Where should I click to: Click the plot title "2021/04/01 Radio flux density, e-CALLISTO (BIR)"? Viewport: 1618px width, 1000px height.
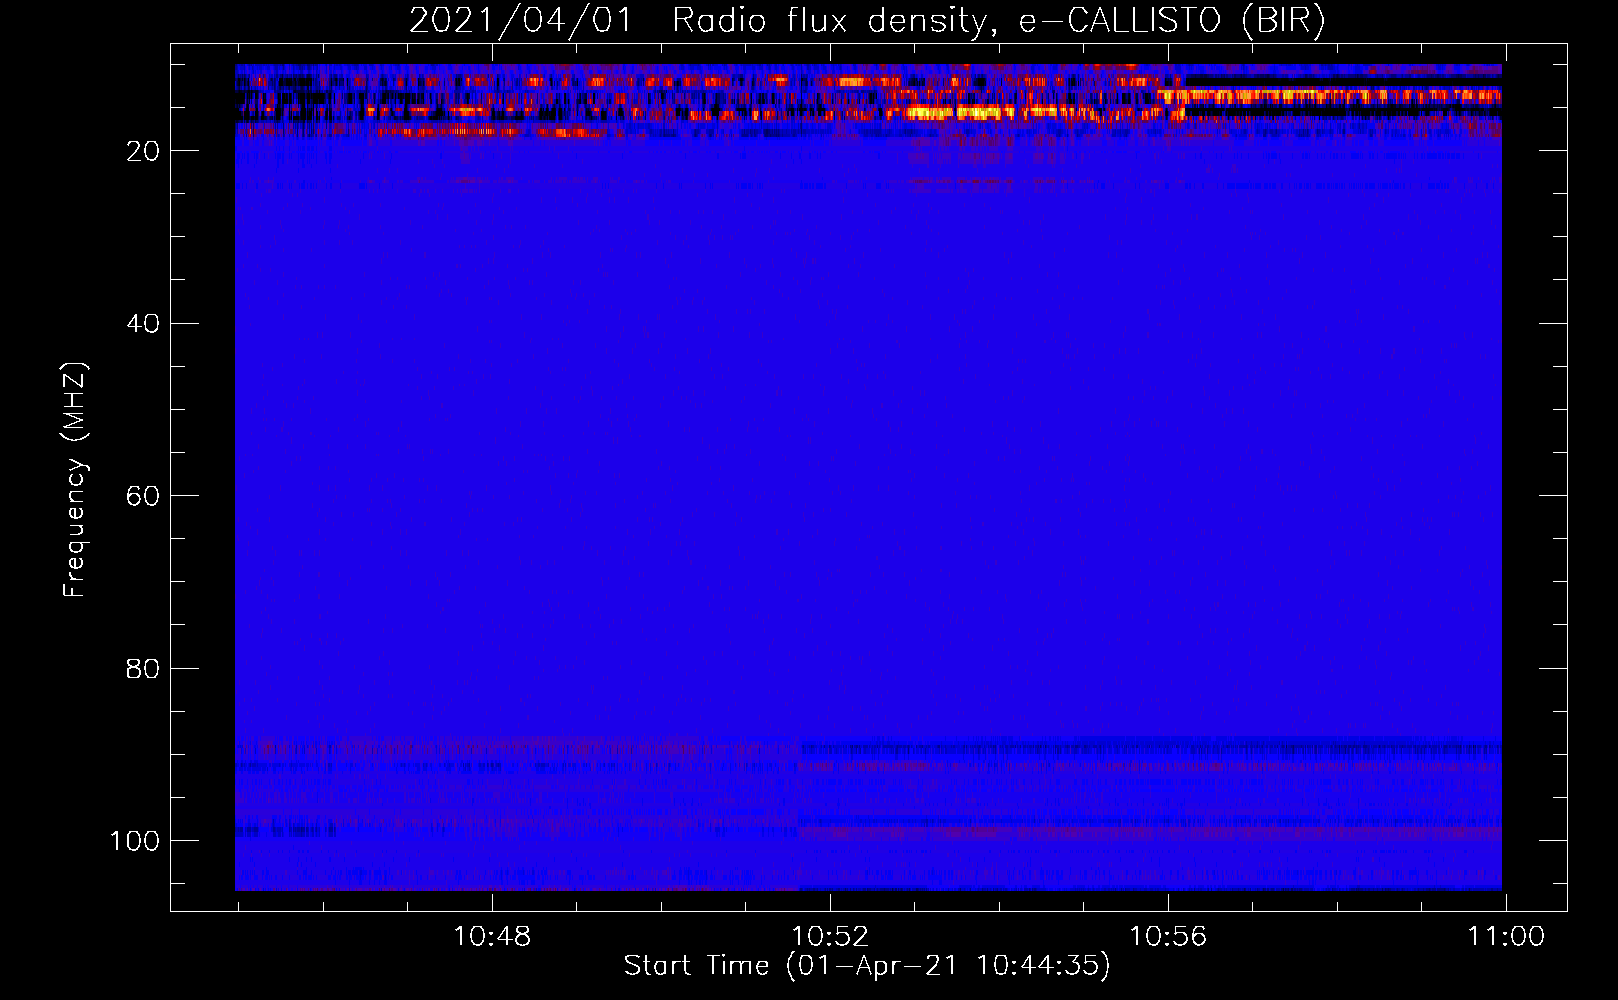(x=867, y=20)
